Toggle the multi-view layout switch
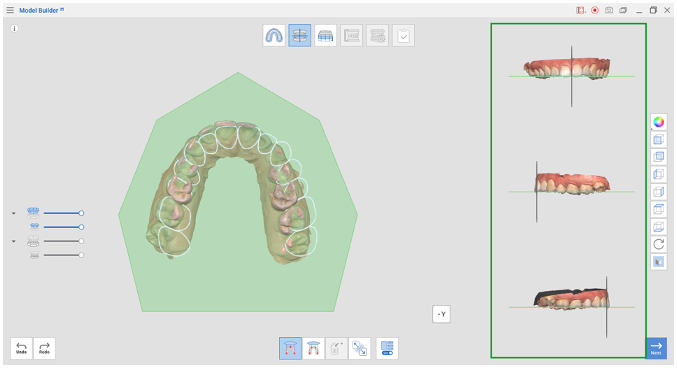Viewport: 677px width, 368px height. [387, 349]
